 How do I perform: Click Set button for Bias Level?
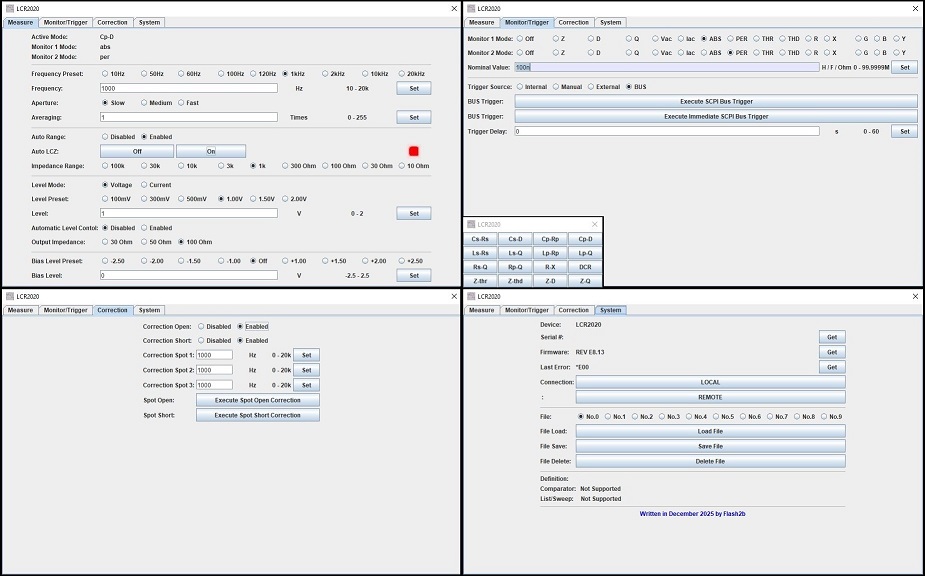coord(414,276)
